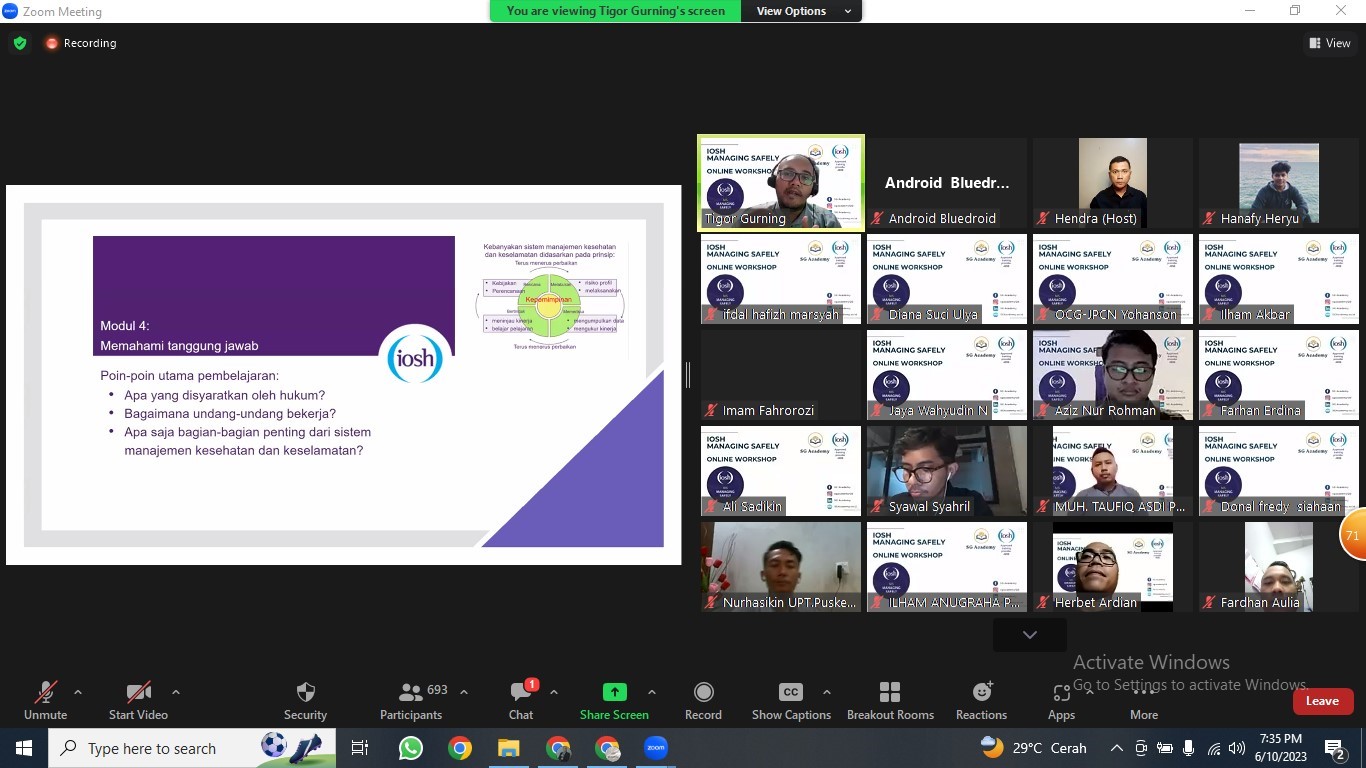This screenshot has height=768, width=1366.
Task: Show next page of video thumbnails
Action: pyautogui.click(x=1029, y=635)
